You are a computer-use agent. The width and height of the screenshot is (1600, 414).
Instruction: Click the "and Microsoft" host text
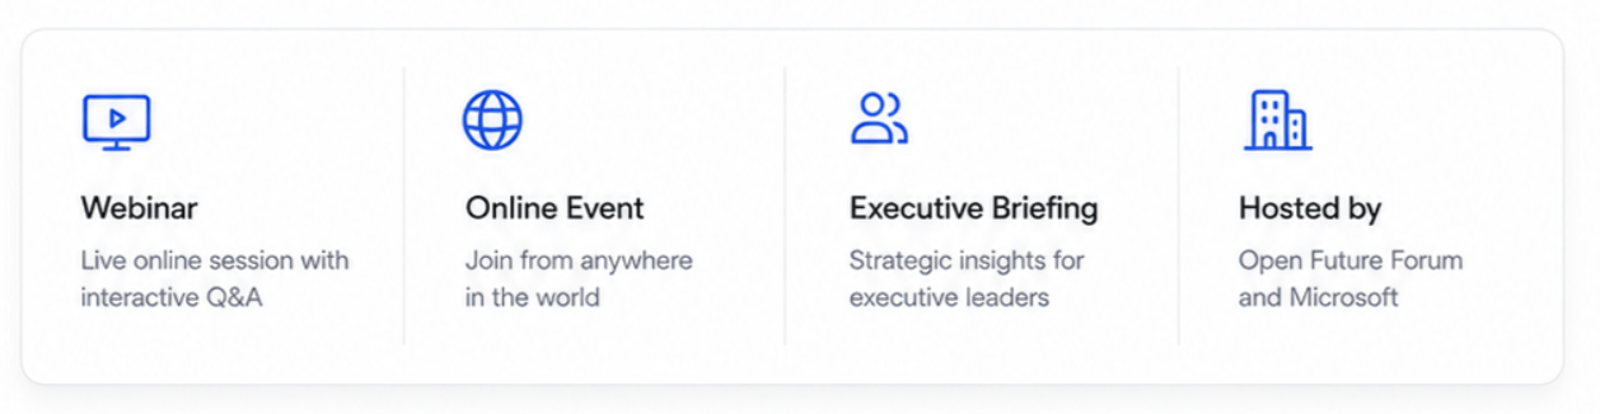pyautogui.click(x=1318, y=297)
